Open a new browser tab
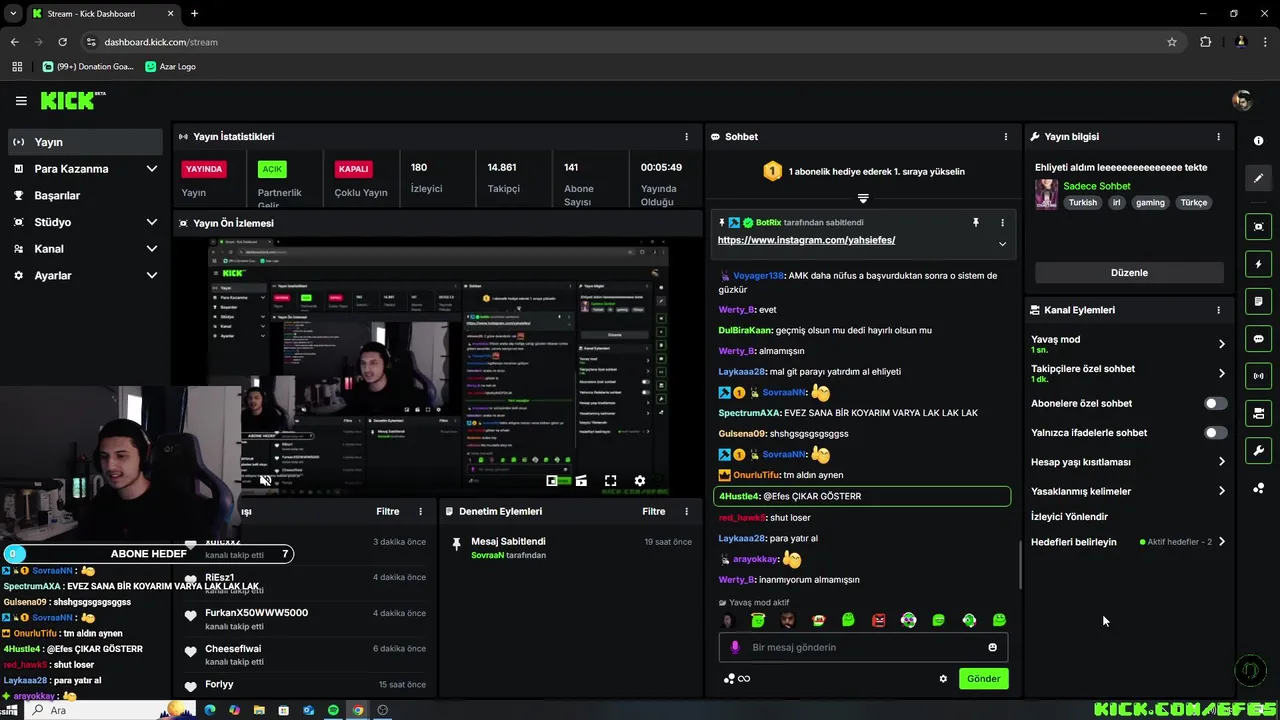Screen dimensions: 1280x720 (194, 14)
